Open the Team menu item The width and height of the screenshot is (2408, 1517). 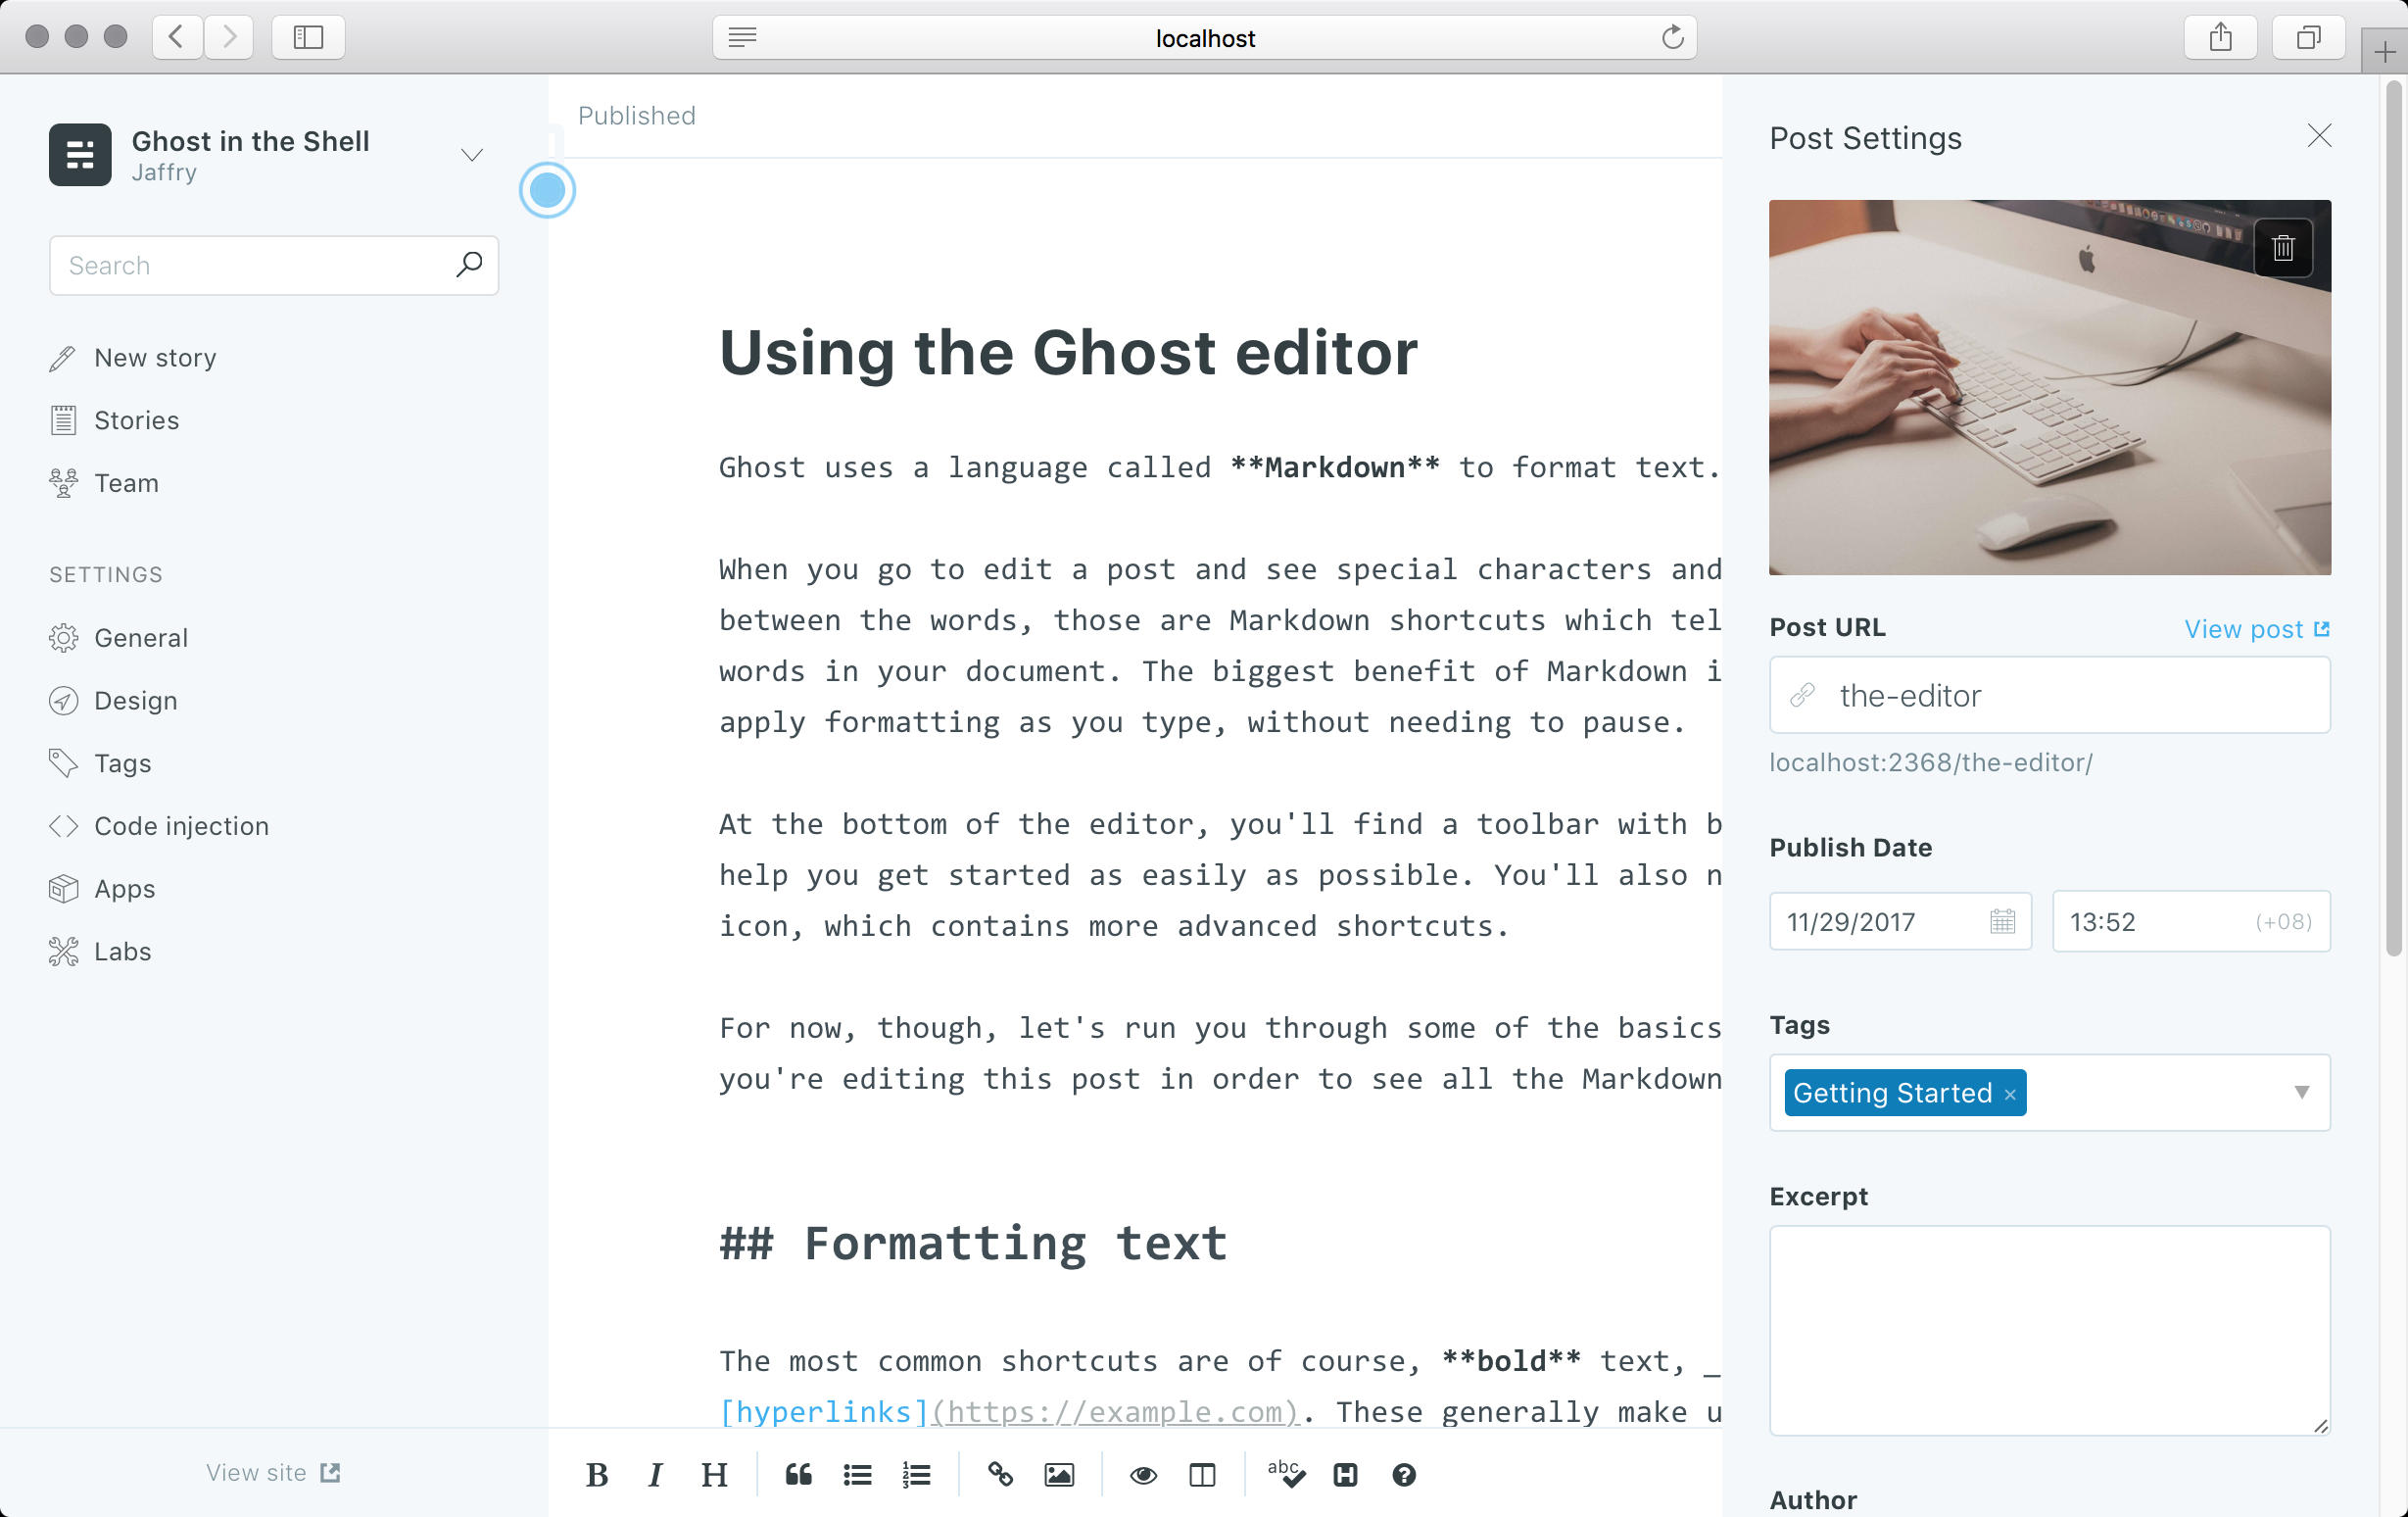pyautogui.click(x=125, y=482)
